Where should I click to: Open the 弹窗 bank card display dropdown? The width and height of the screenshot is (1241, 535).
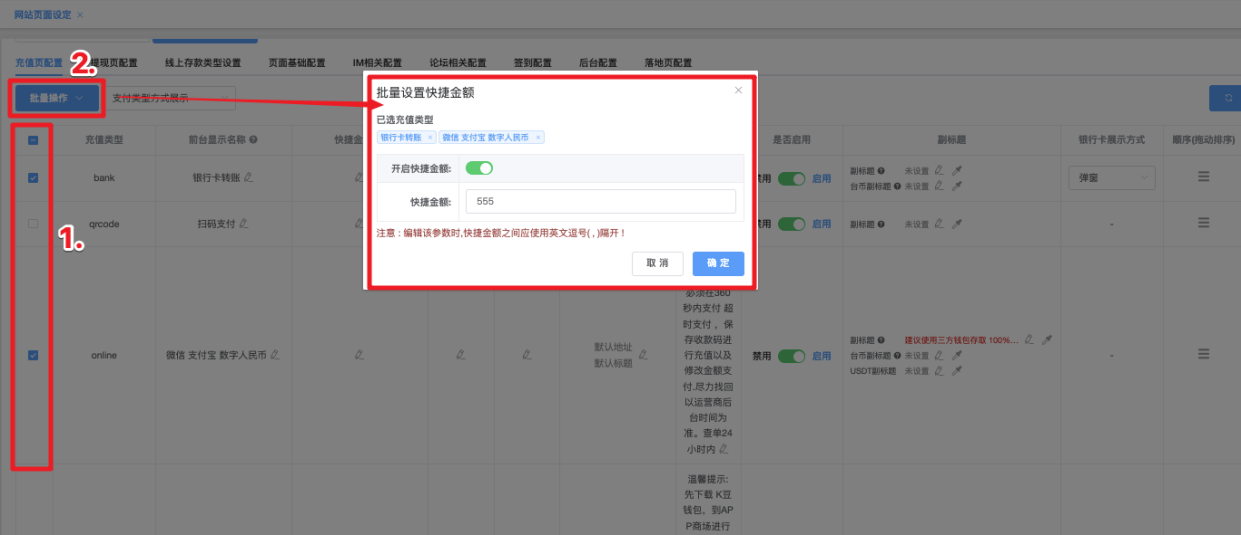(1111, 178)
